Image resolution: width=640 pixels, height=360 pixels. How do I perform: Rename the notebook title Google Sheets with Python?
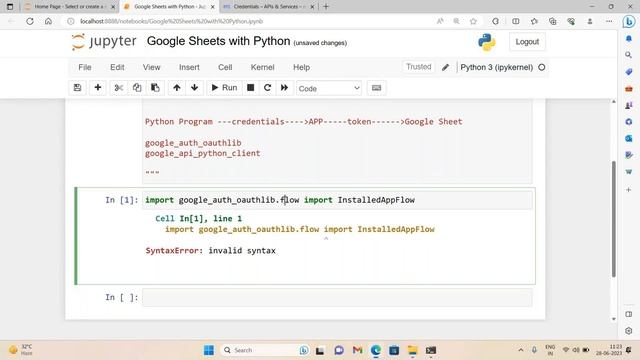pos(218,41)
